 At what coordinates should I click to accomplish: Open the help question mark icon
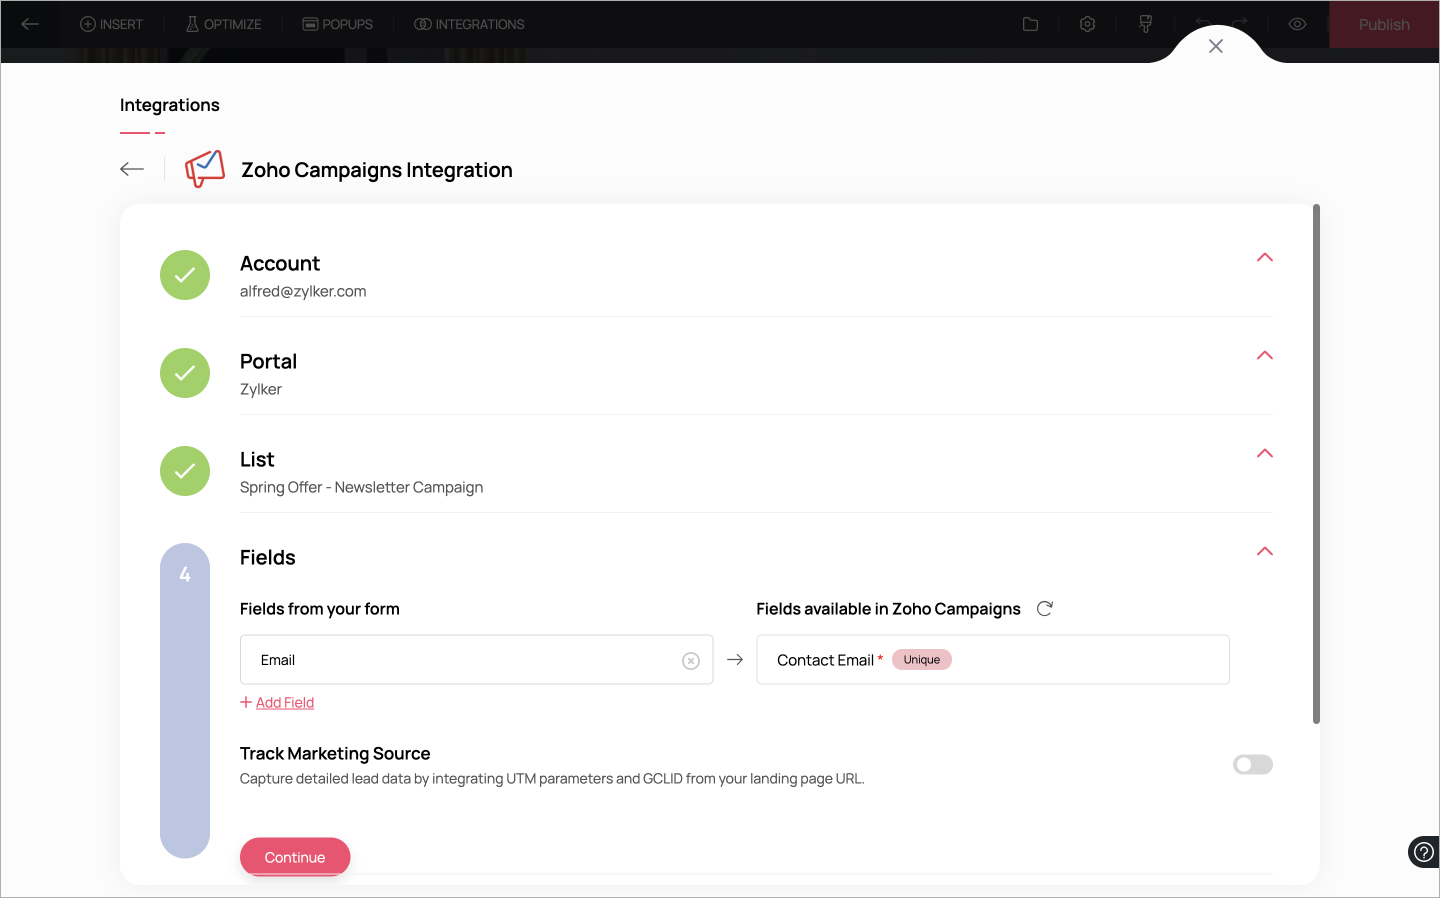pyautogui.click(x=1423, y=852)
